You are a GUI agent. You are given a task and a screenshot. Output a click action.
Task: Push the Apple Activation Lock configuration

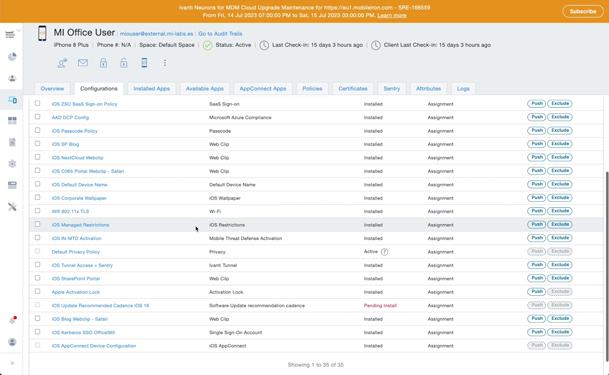[537, 292]
